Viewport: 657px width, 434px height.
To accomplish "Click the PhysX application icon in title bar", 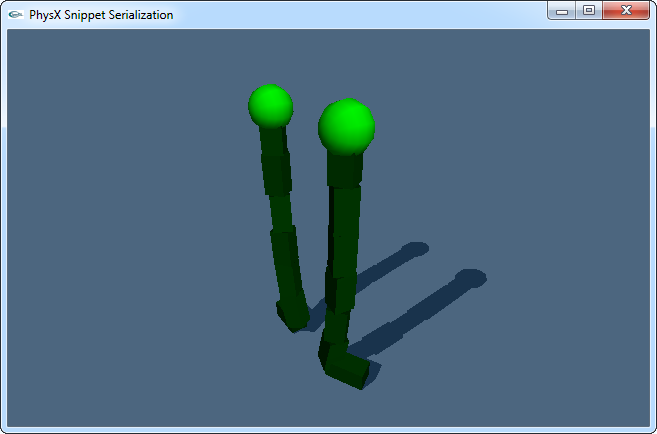I will pyautogui.click(x=15, y=15).
